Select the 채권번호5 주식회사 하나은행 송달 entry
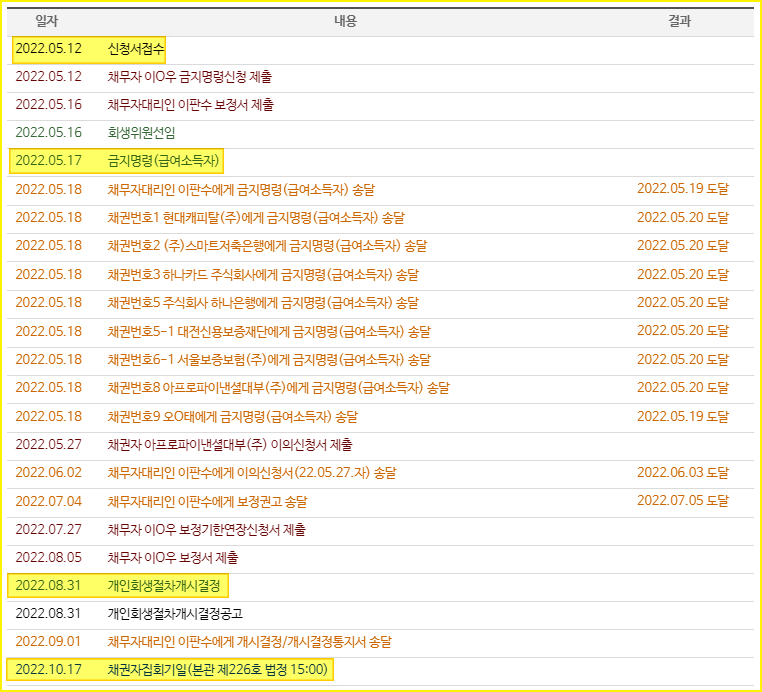762x692 pixels. 263,303
